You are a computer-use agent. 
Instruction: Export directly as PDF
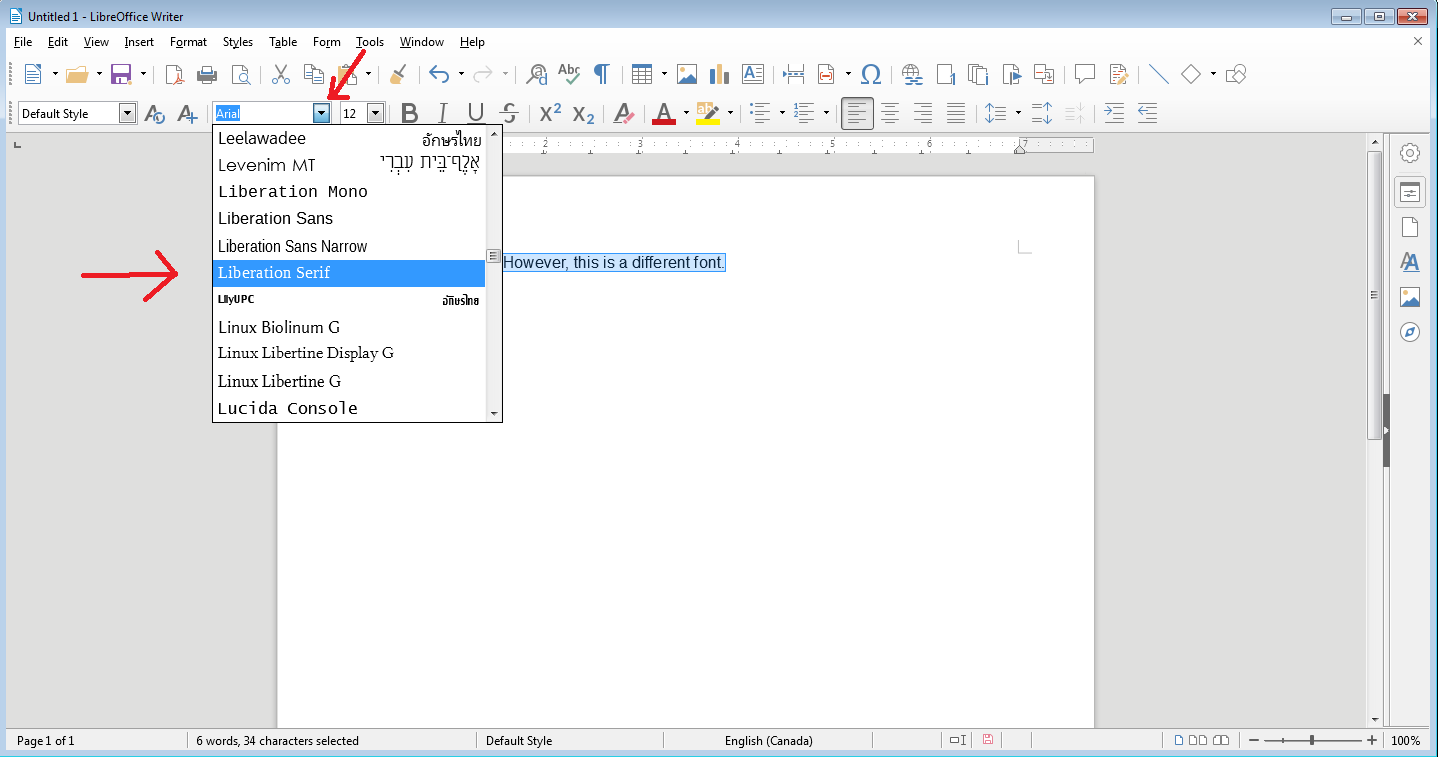(174, 74)
